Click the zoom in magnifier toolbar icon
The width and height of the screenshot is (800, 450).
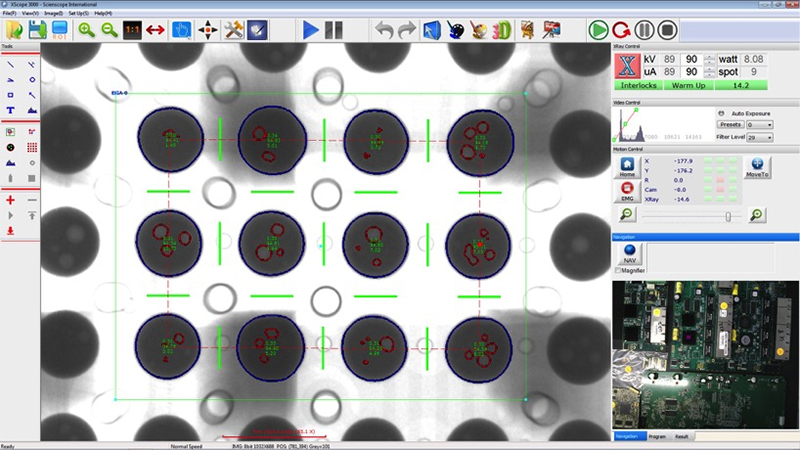(87, 29)
